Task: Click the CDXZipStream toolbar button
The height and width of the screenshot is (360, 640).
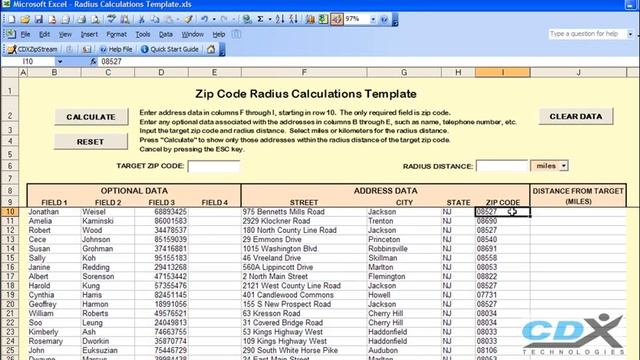Action: coord(32,49)
